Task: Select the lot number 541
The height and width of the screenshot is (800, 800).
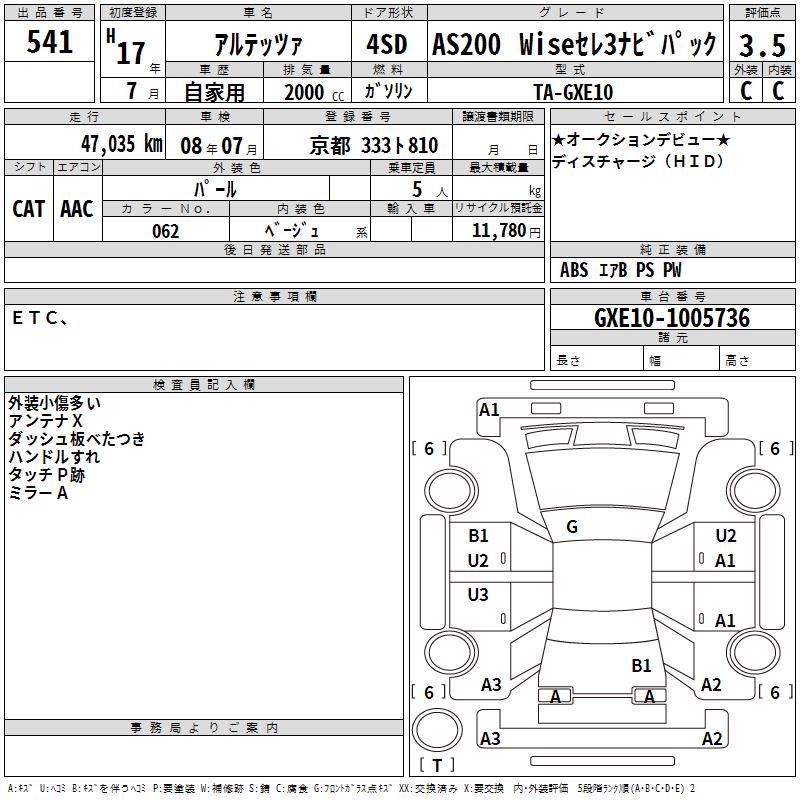Action: [49, 42]
